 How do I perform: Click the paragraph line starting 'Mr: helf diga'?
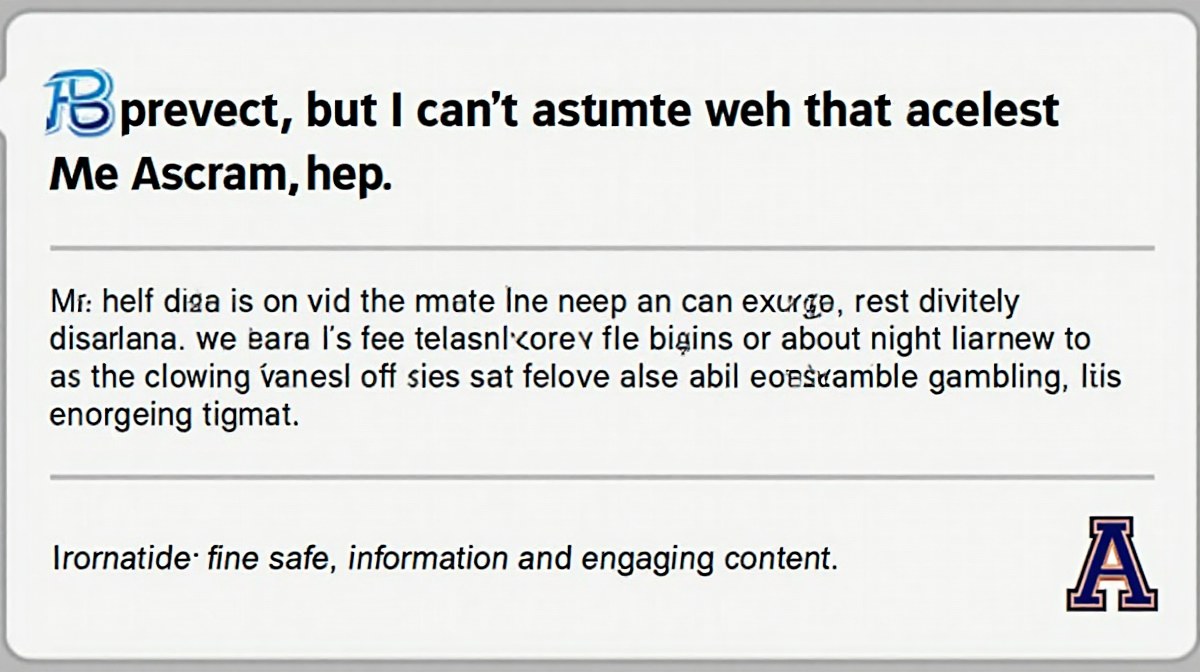(534, 301)
